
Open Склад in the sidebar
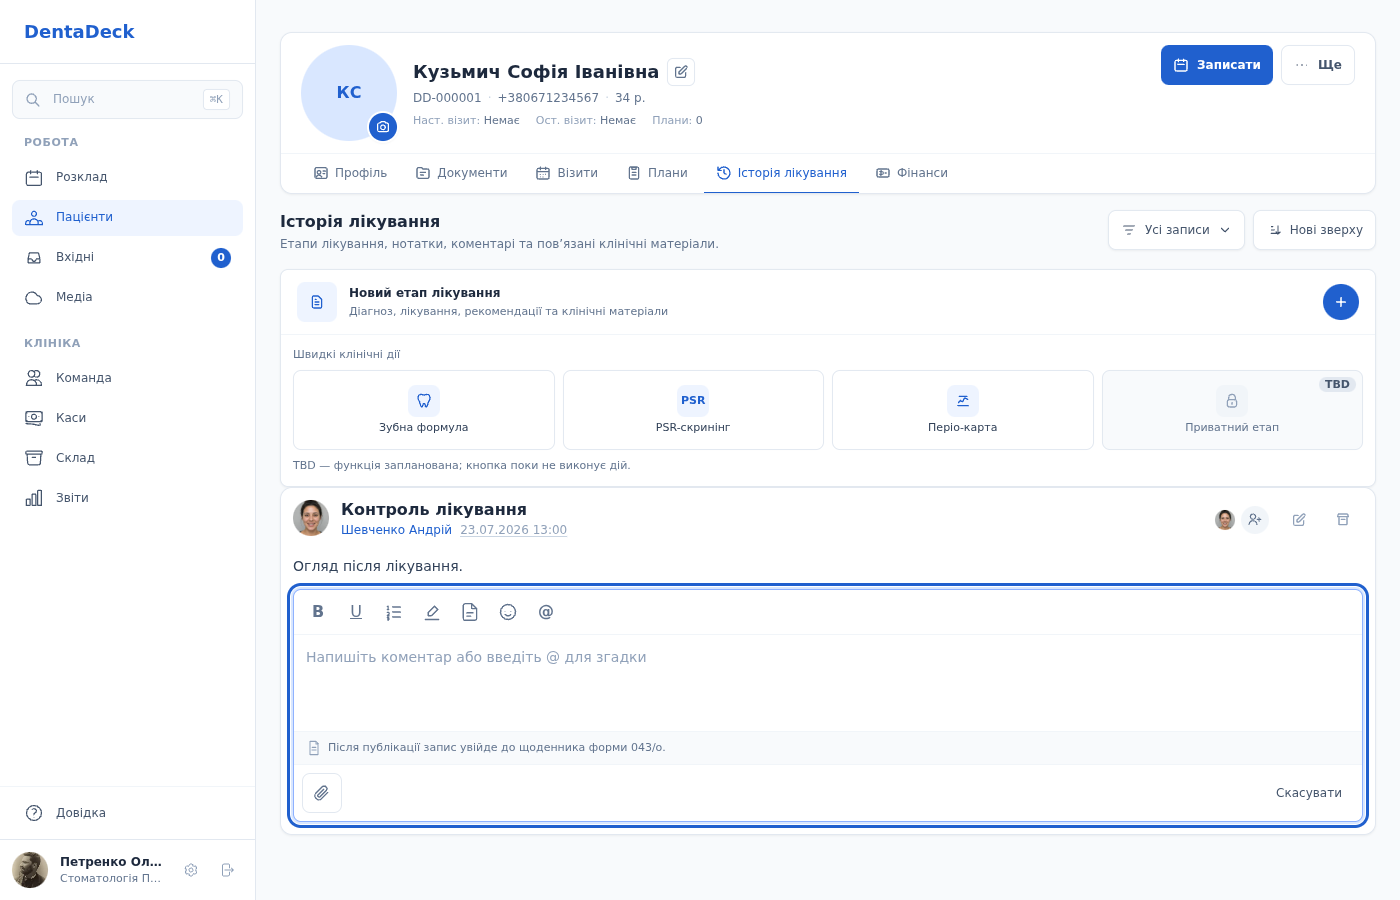(127, 458)
